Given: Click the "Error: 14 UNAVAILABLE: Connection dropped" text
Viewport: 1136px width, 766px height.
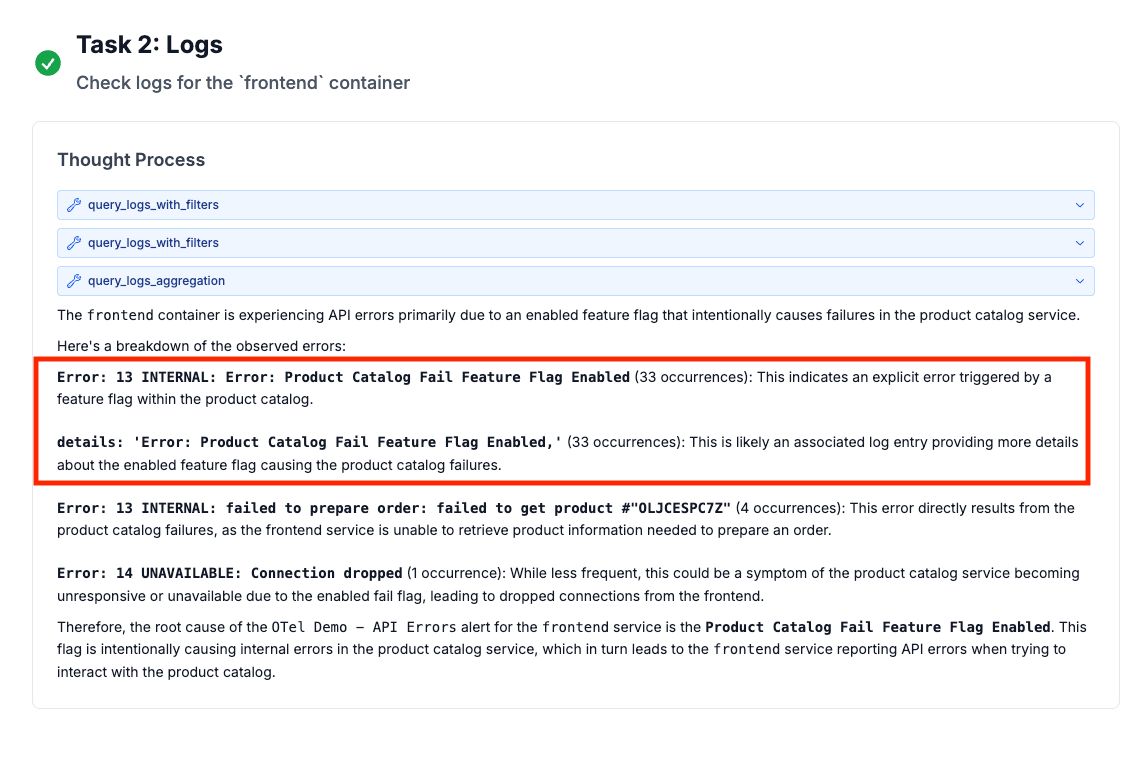Looking at the screenshot, I should pyautogui.click(x=229, y=574).
